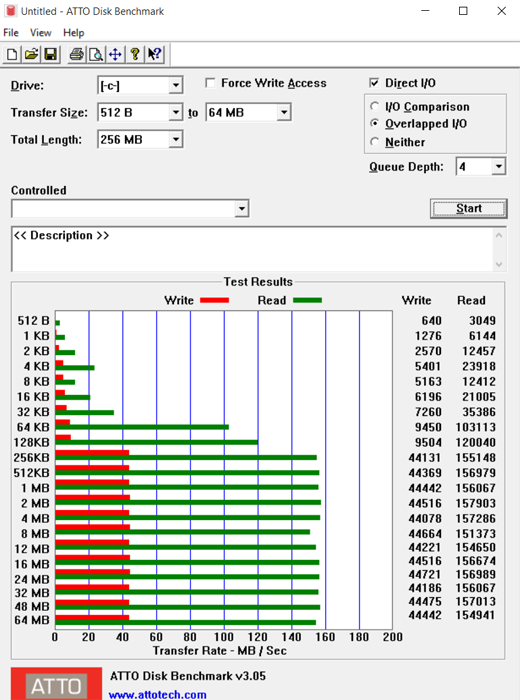Click inside the Description text box
This screenshot has width=520, height=700.
click(x=252, y=249)
